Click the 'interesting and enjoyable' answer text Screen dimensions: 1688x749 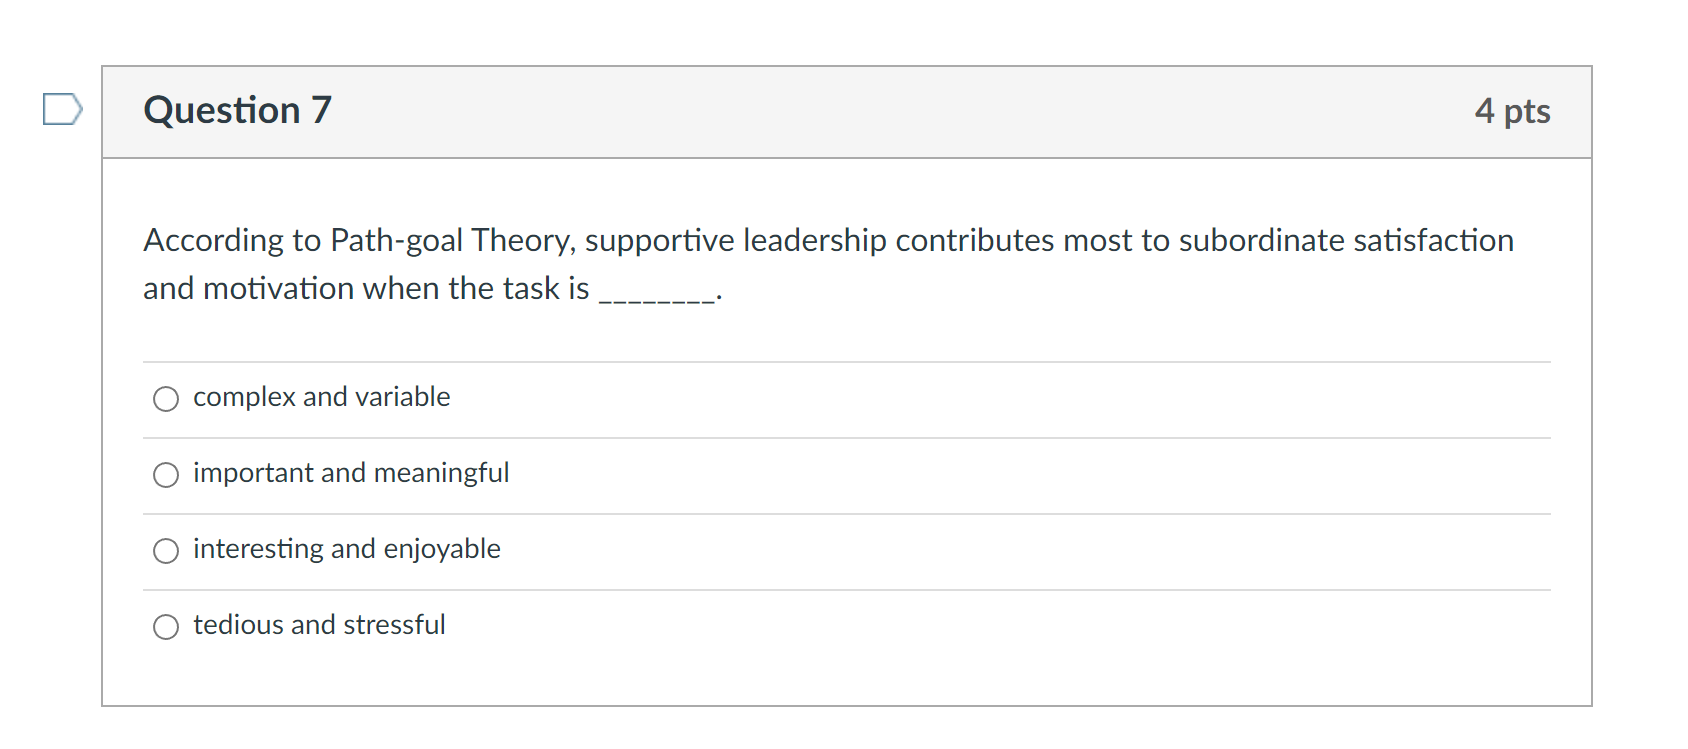[x=347, y=548]
